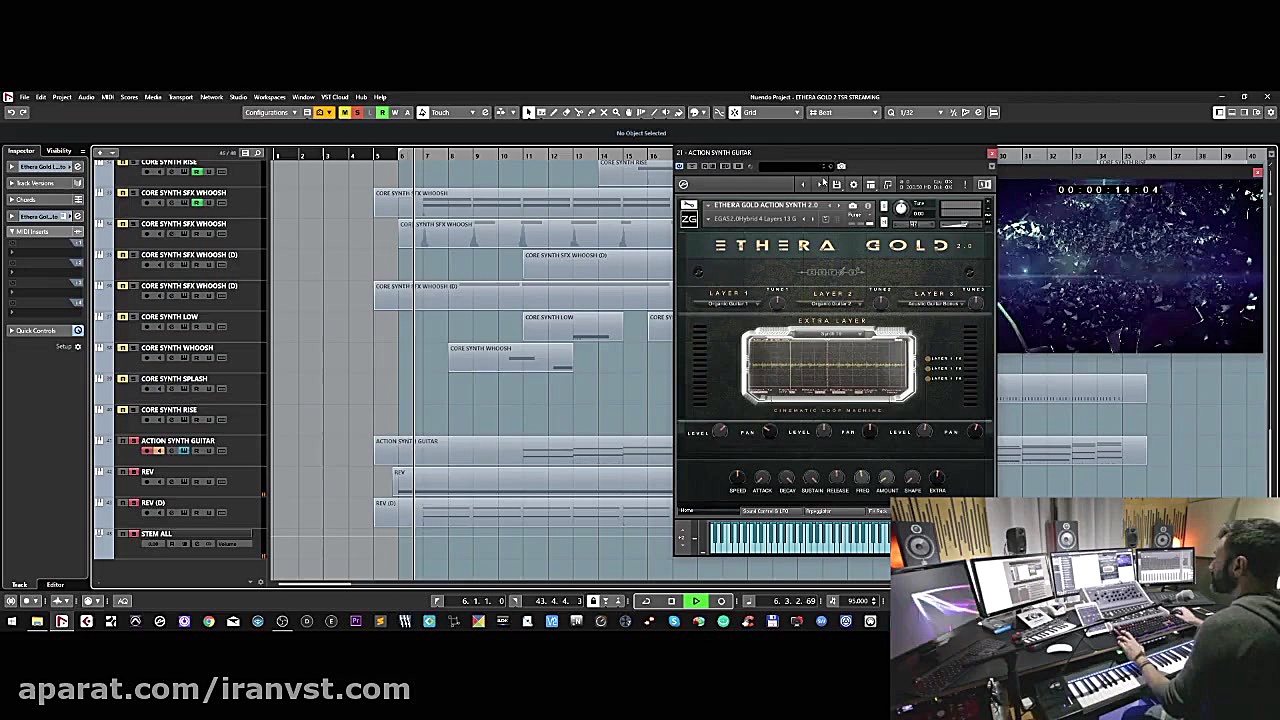Open the Configurations dropdown
The width and height of the screenshot is (1280, 720).
click(x=268, y=112)
